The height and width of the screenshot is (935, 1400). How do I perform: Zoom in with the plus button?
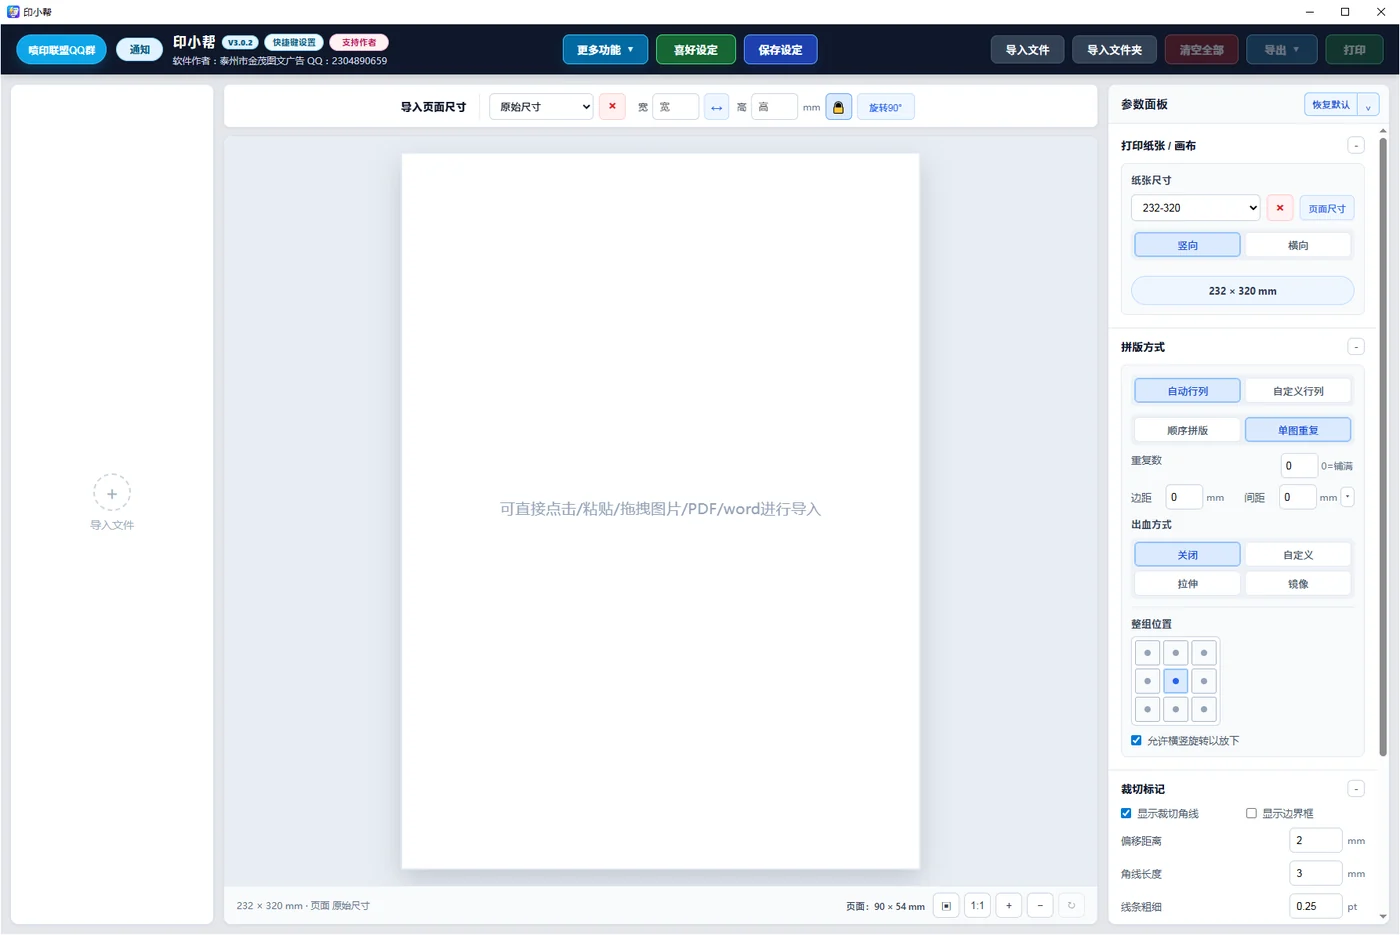pos(1009,906)
